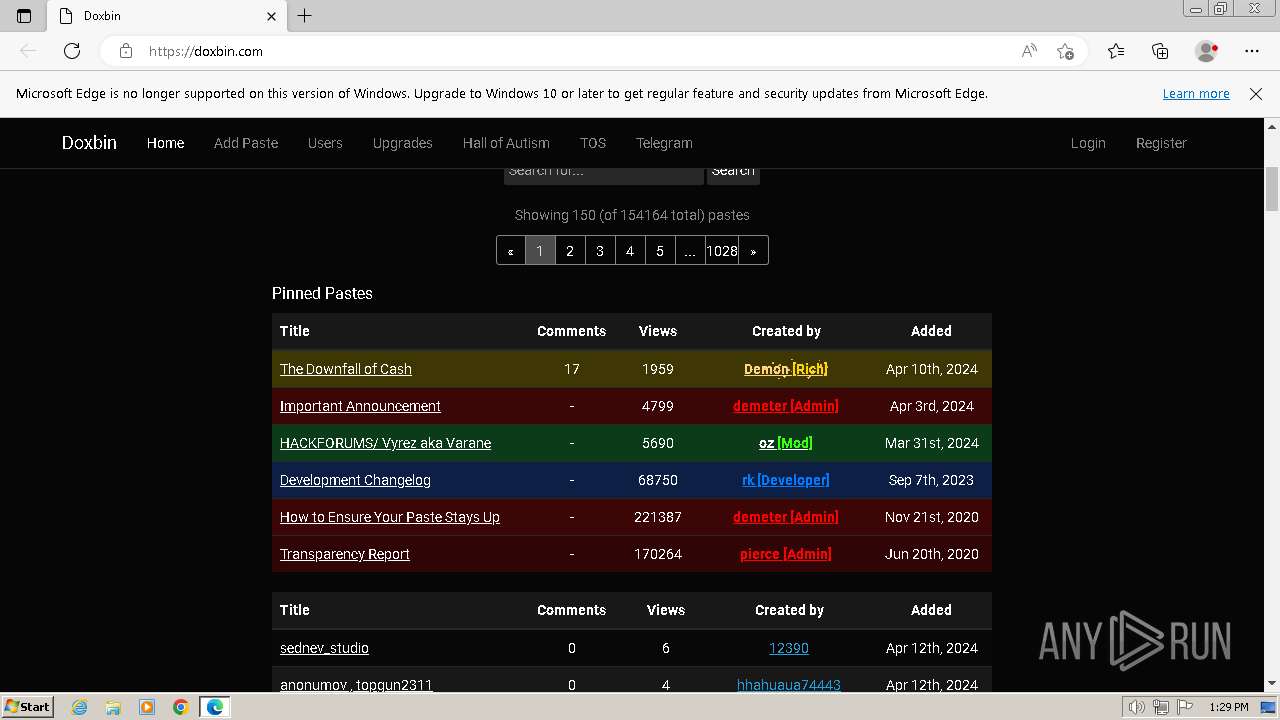
Task: Jump to last page 1028
Action: tap(722, 250)
